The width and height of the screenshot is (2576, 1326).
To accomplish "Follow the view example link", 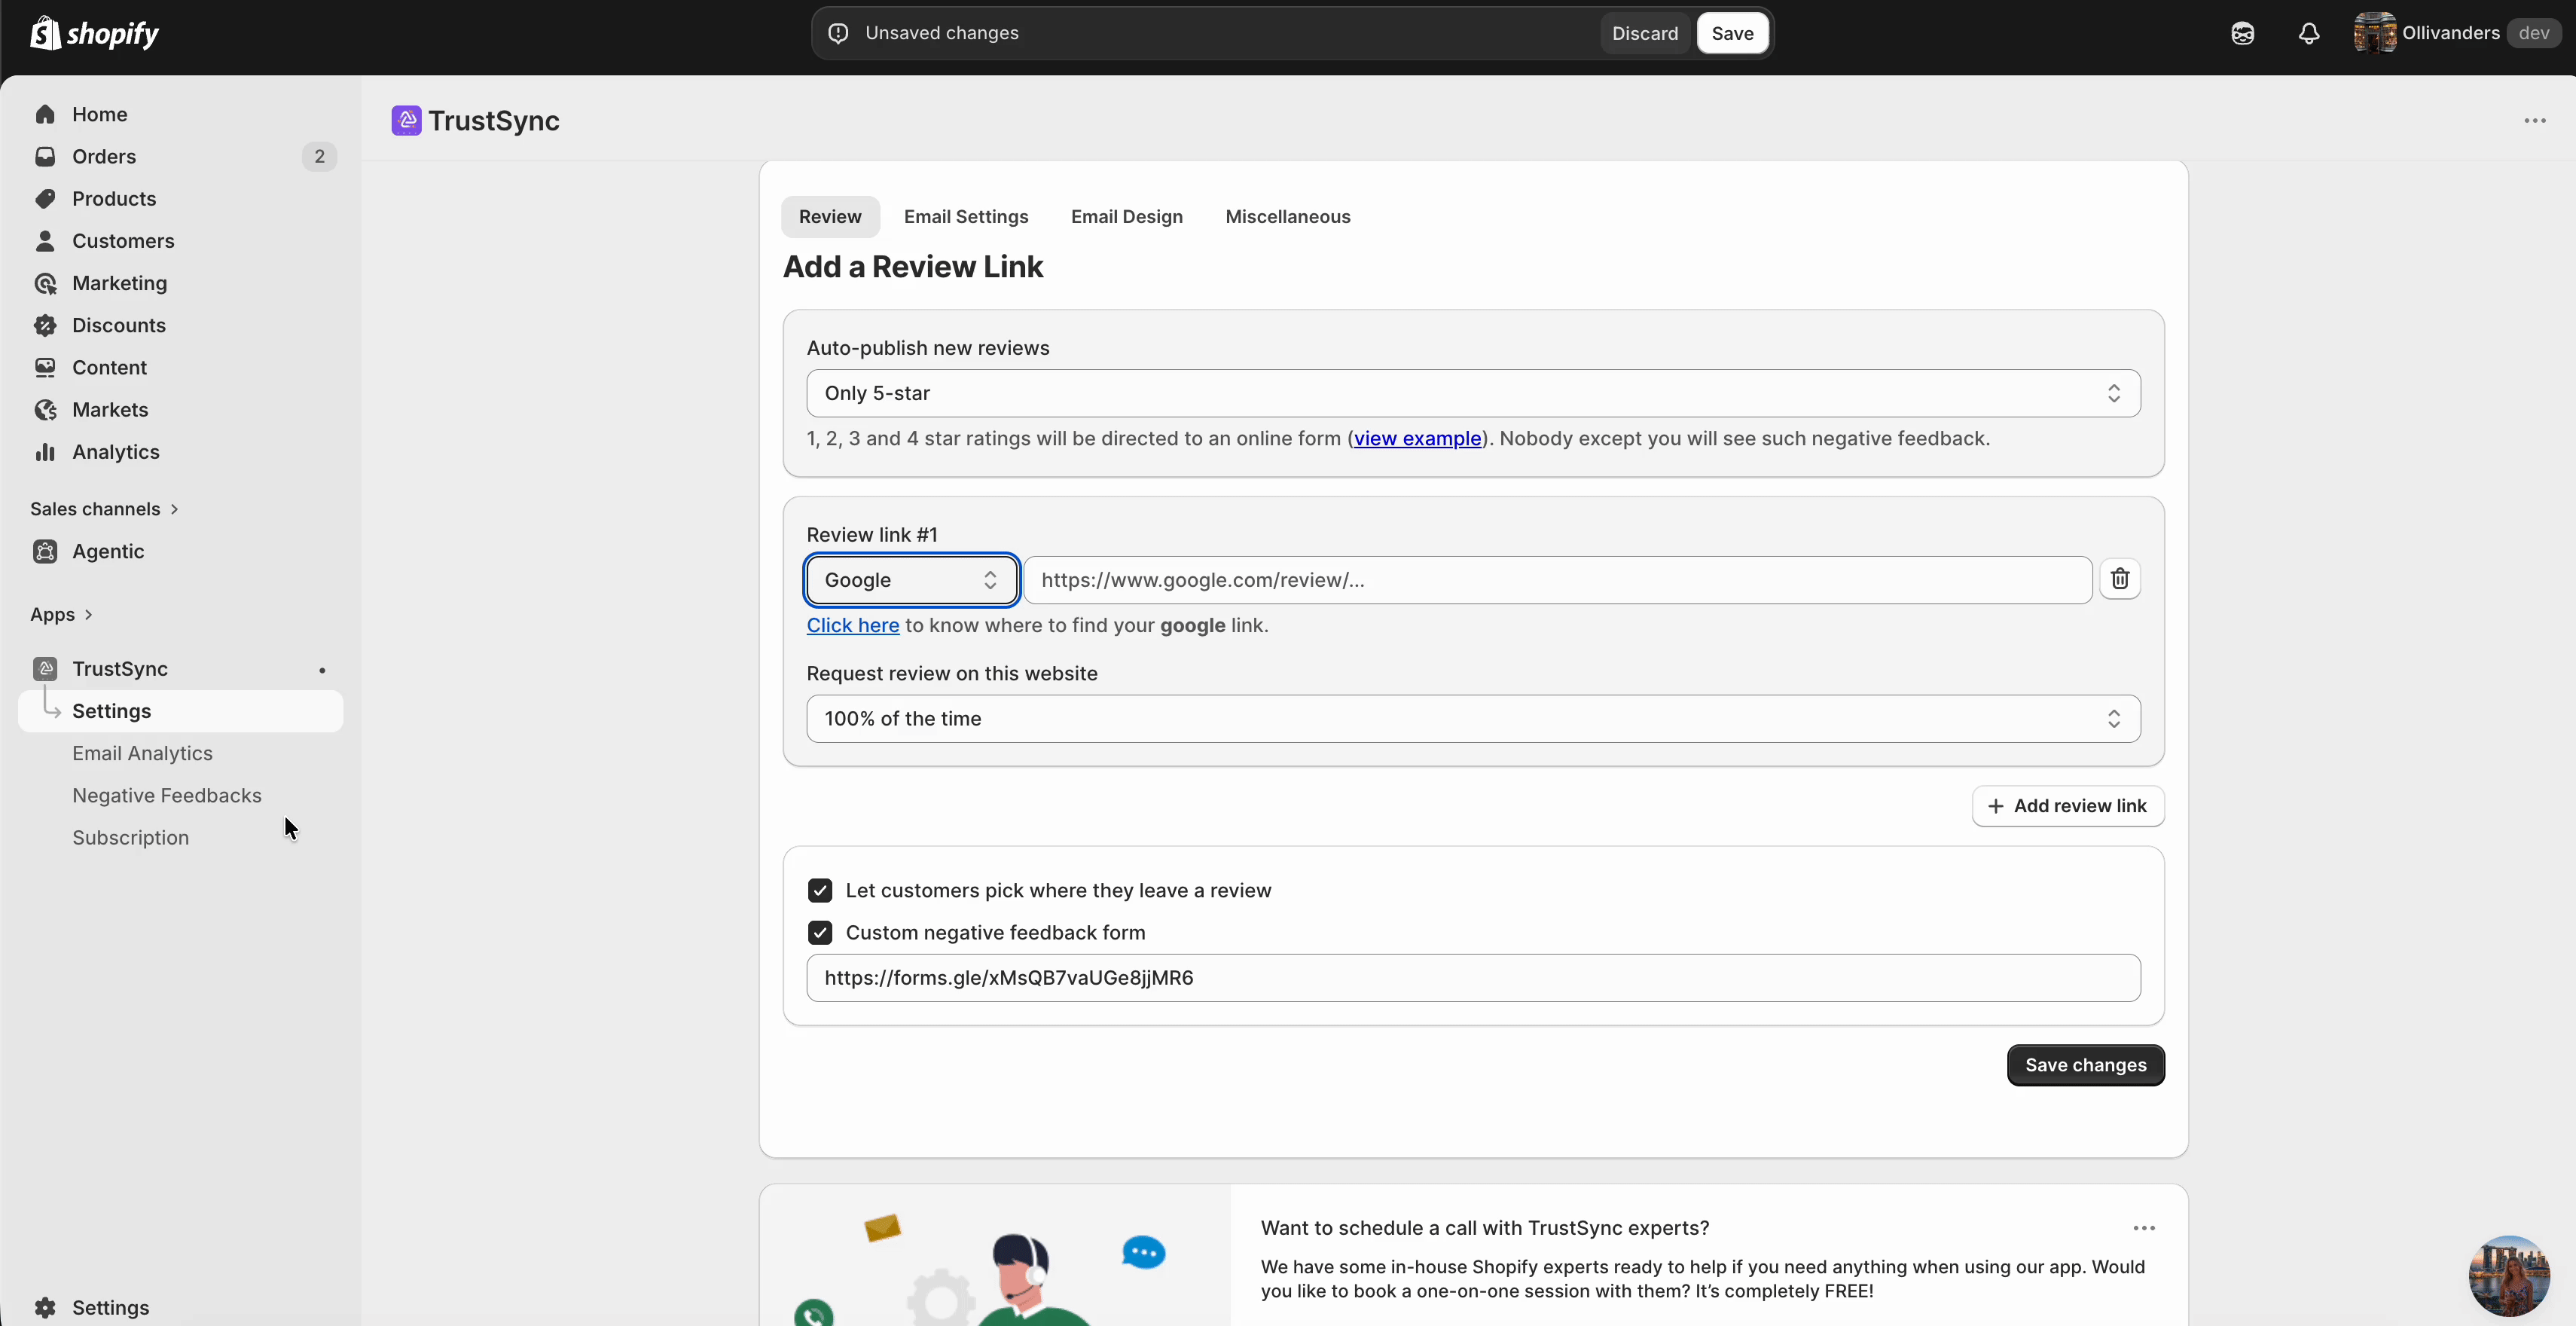I will click(1417, 438).
